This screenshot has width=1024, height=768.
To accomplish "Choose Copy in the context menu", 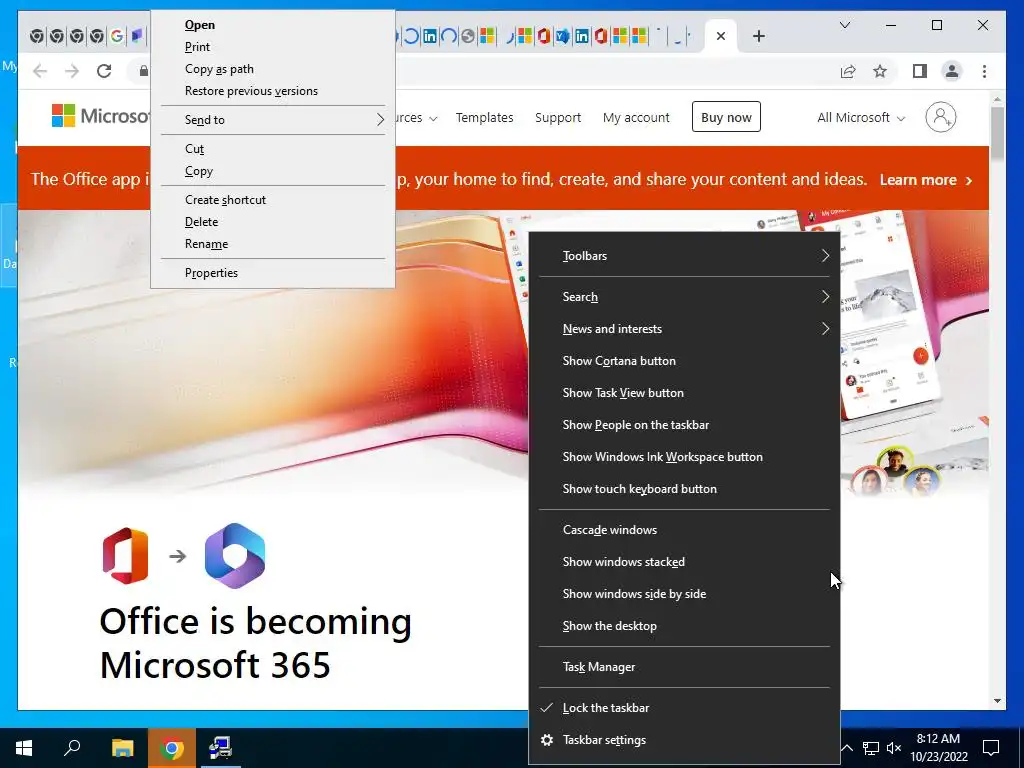I will (272, 171).
